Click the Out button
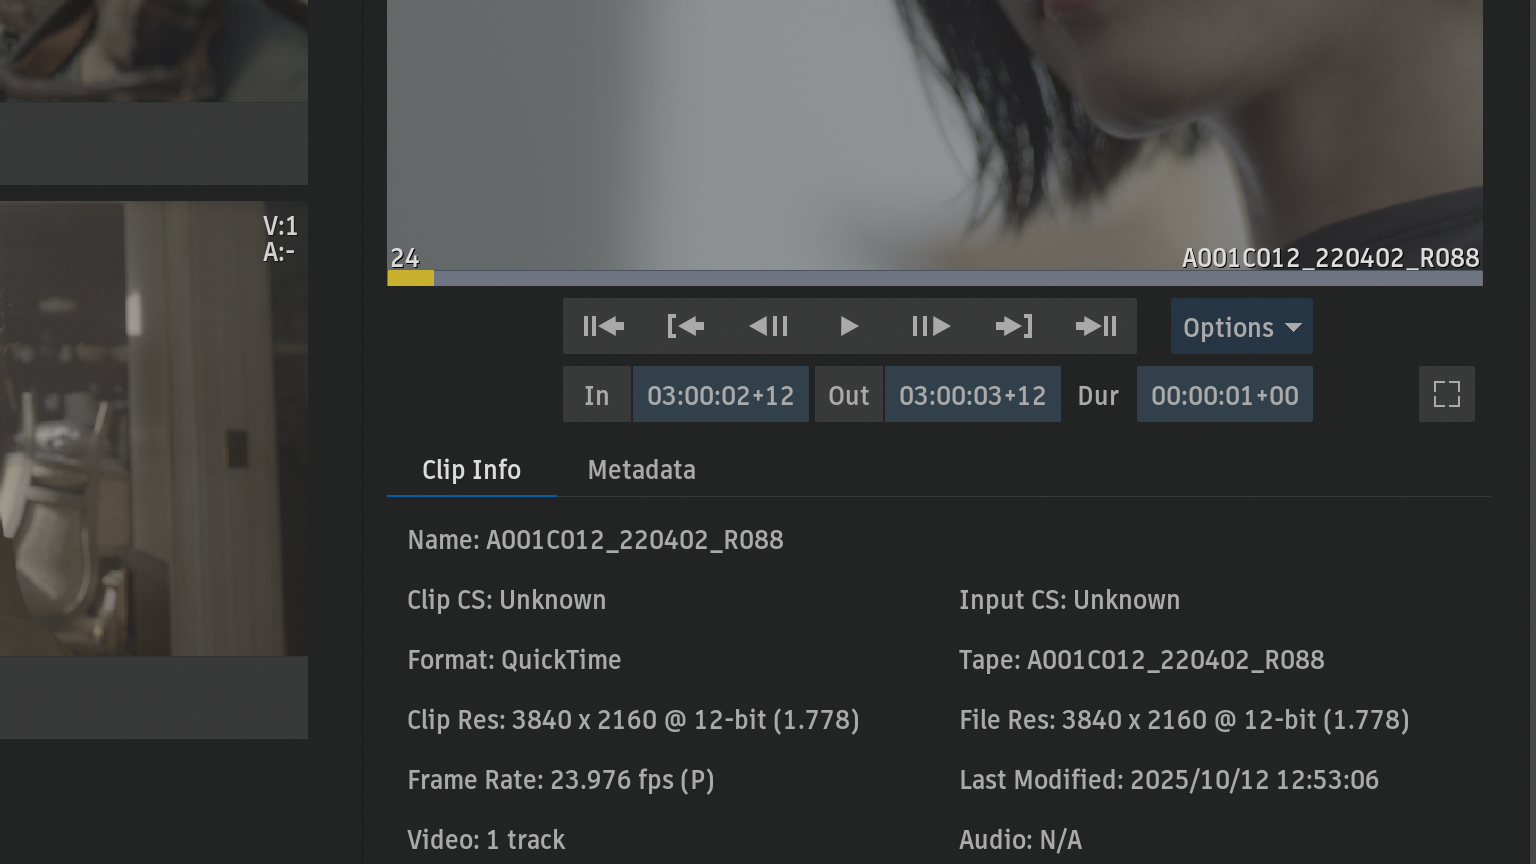This screenshot has height=864, width=1536. coord(848,395)
